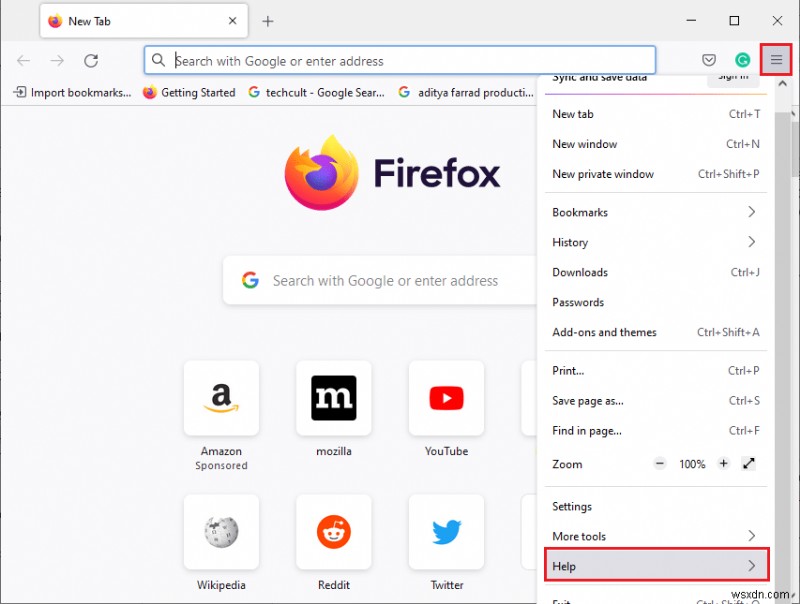Image resolution: width=800 pixels, height=604 pixels.
Task: Open Passwords from the menu
Action: (x=656, y=303)
